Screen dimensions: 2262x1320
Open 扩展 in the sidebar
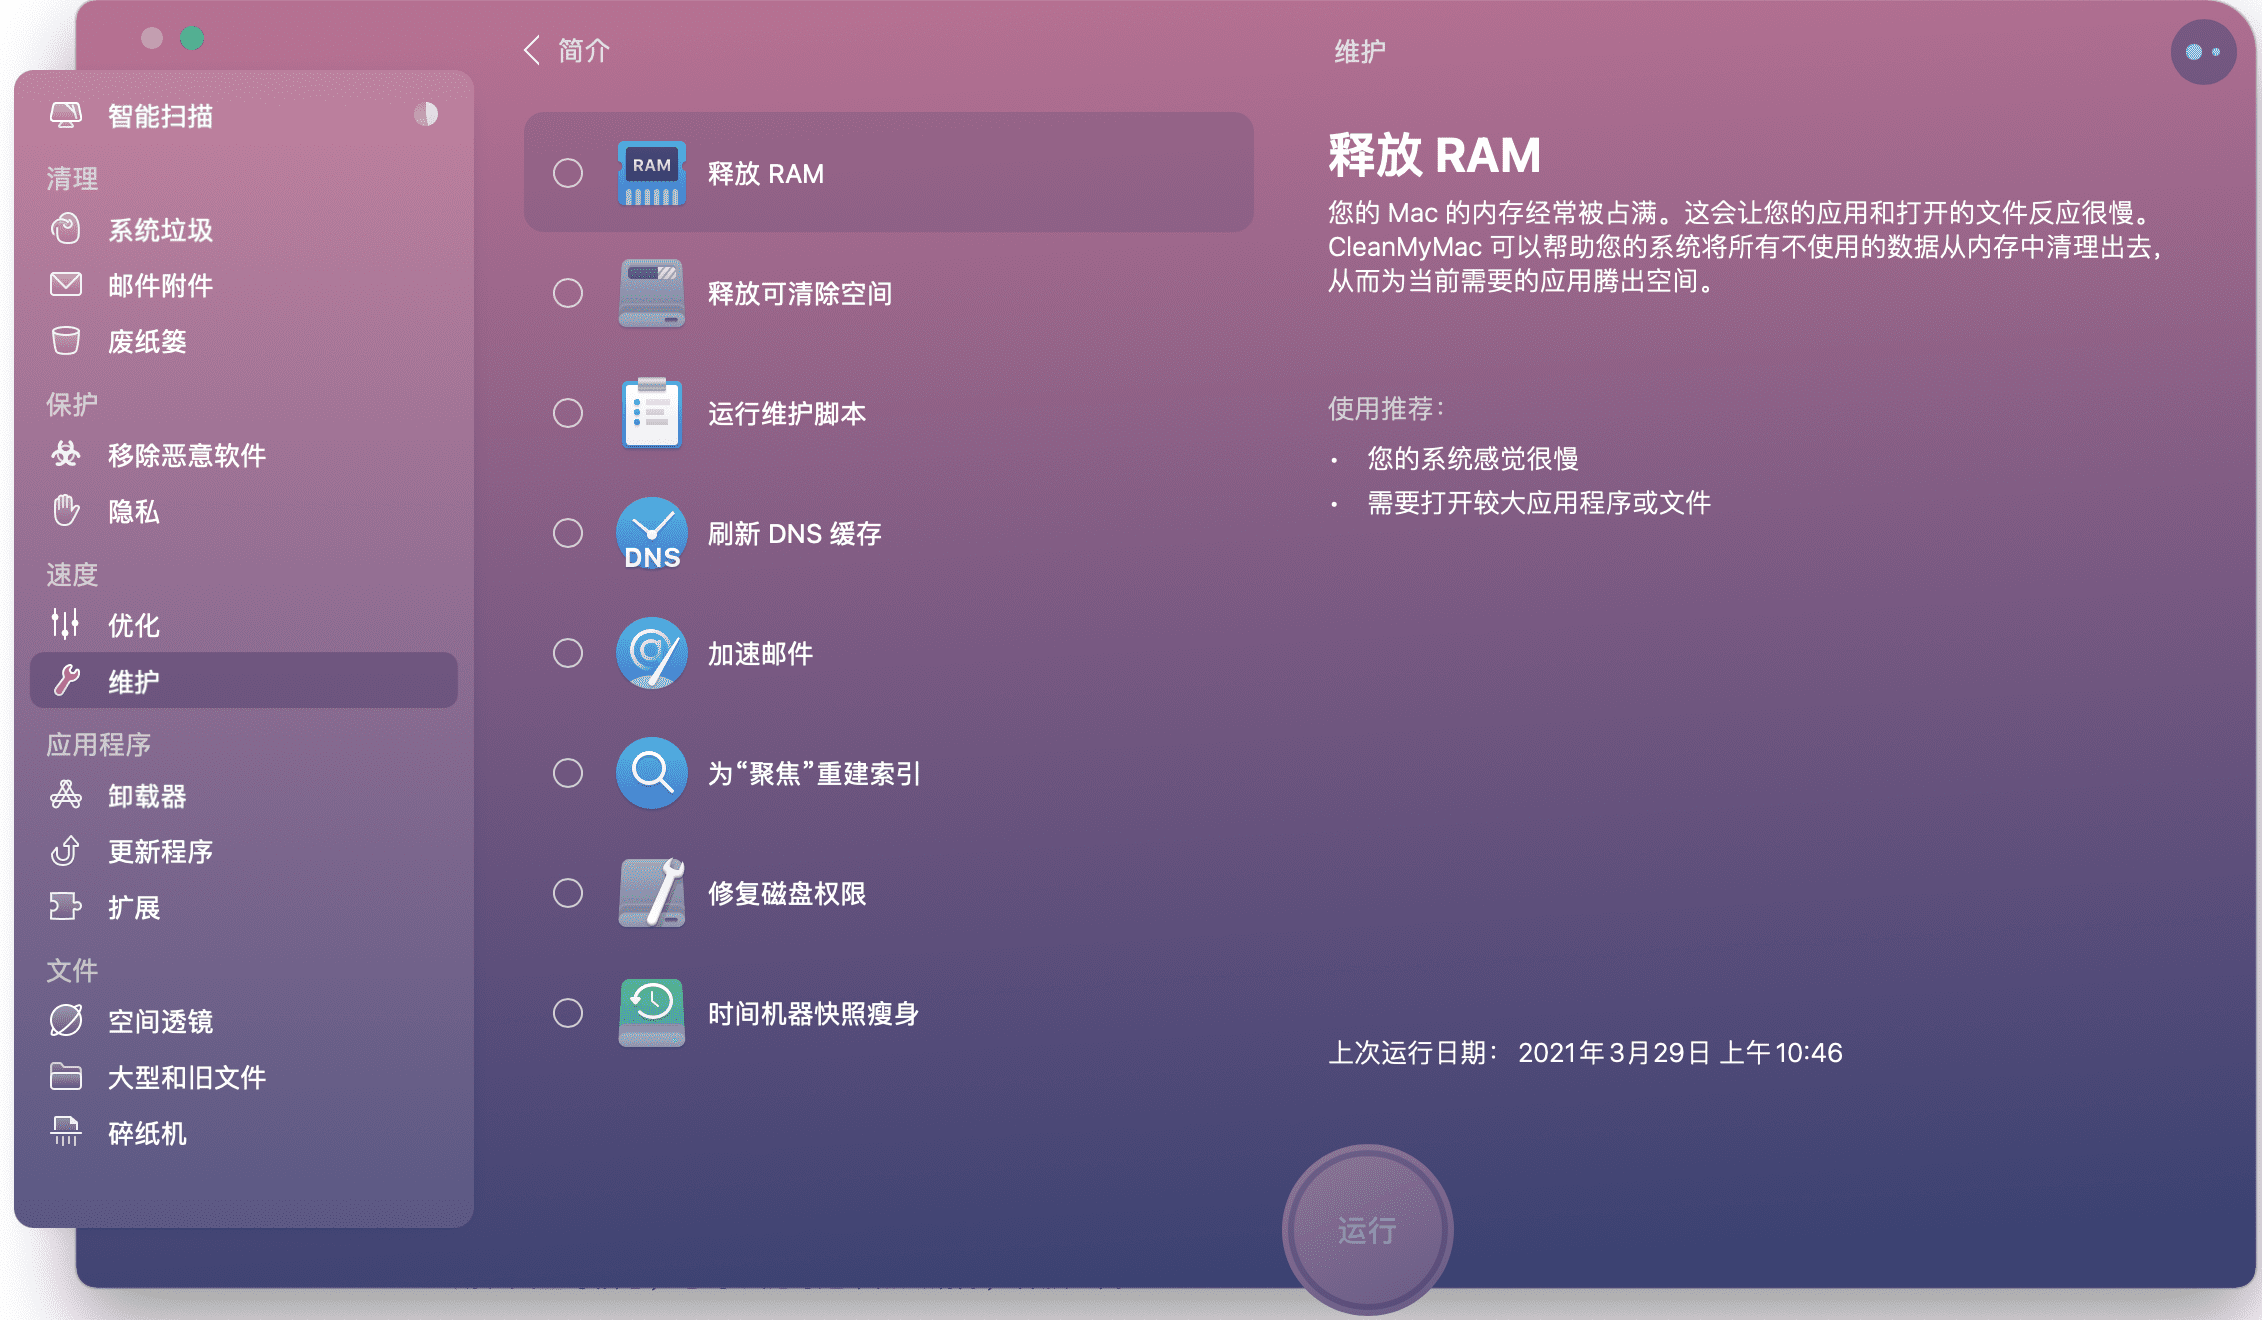[244, 907]
